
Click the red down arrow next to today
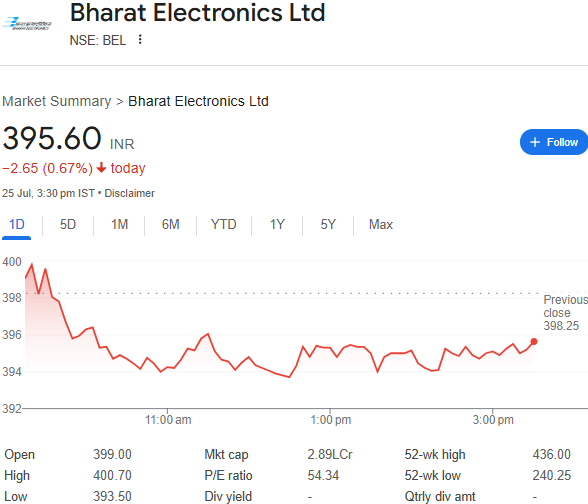click(x=101, y=168)
